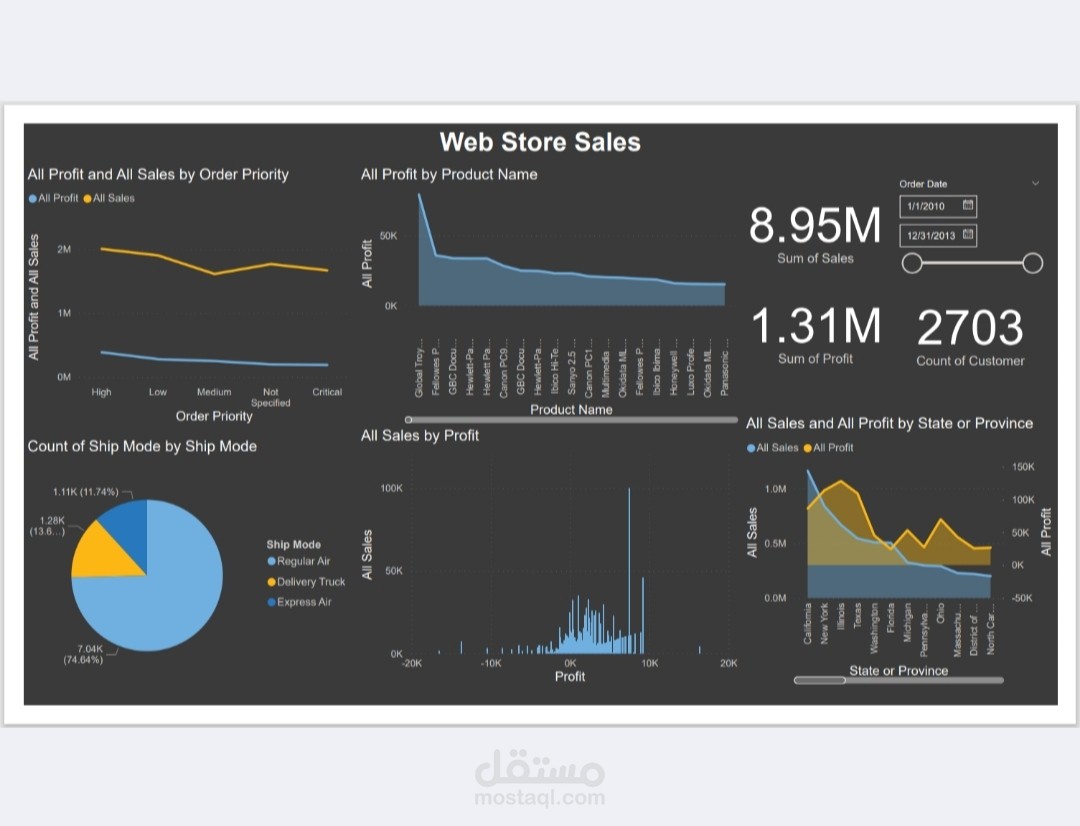Click the Low order priority axis label
Screen dimensions: 1080x826
158,392
